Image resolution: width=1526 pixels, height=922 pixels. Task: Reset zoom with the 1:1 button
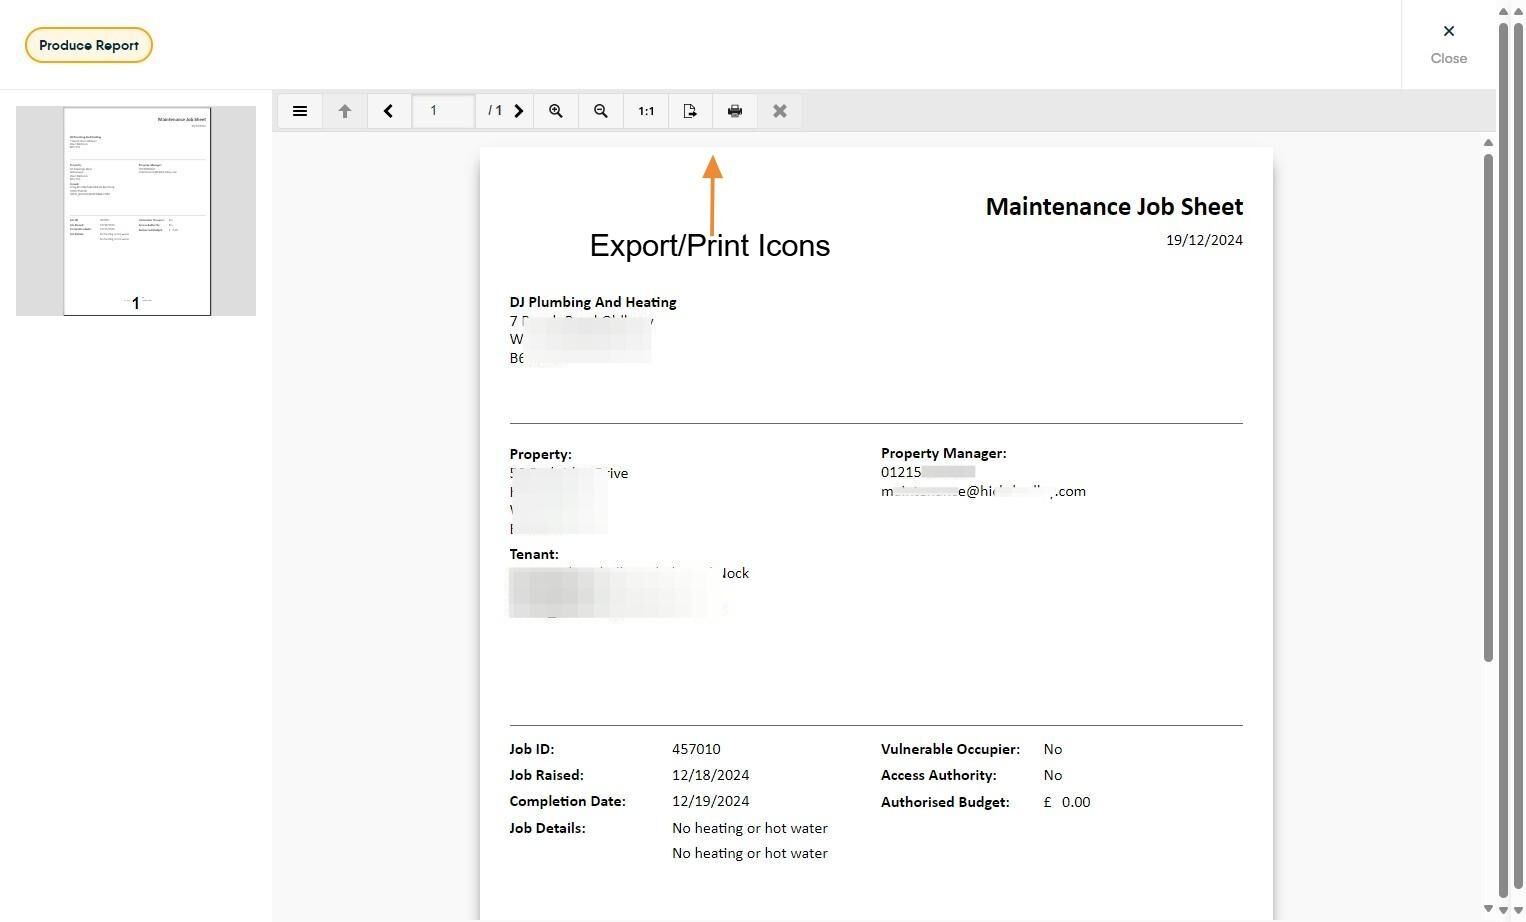point(646,111)
